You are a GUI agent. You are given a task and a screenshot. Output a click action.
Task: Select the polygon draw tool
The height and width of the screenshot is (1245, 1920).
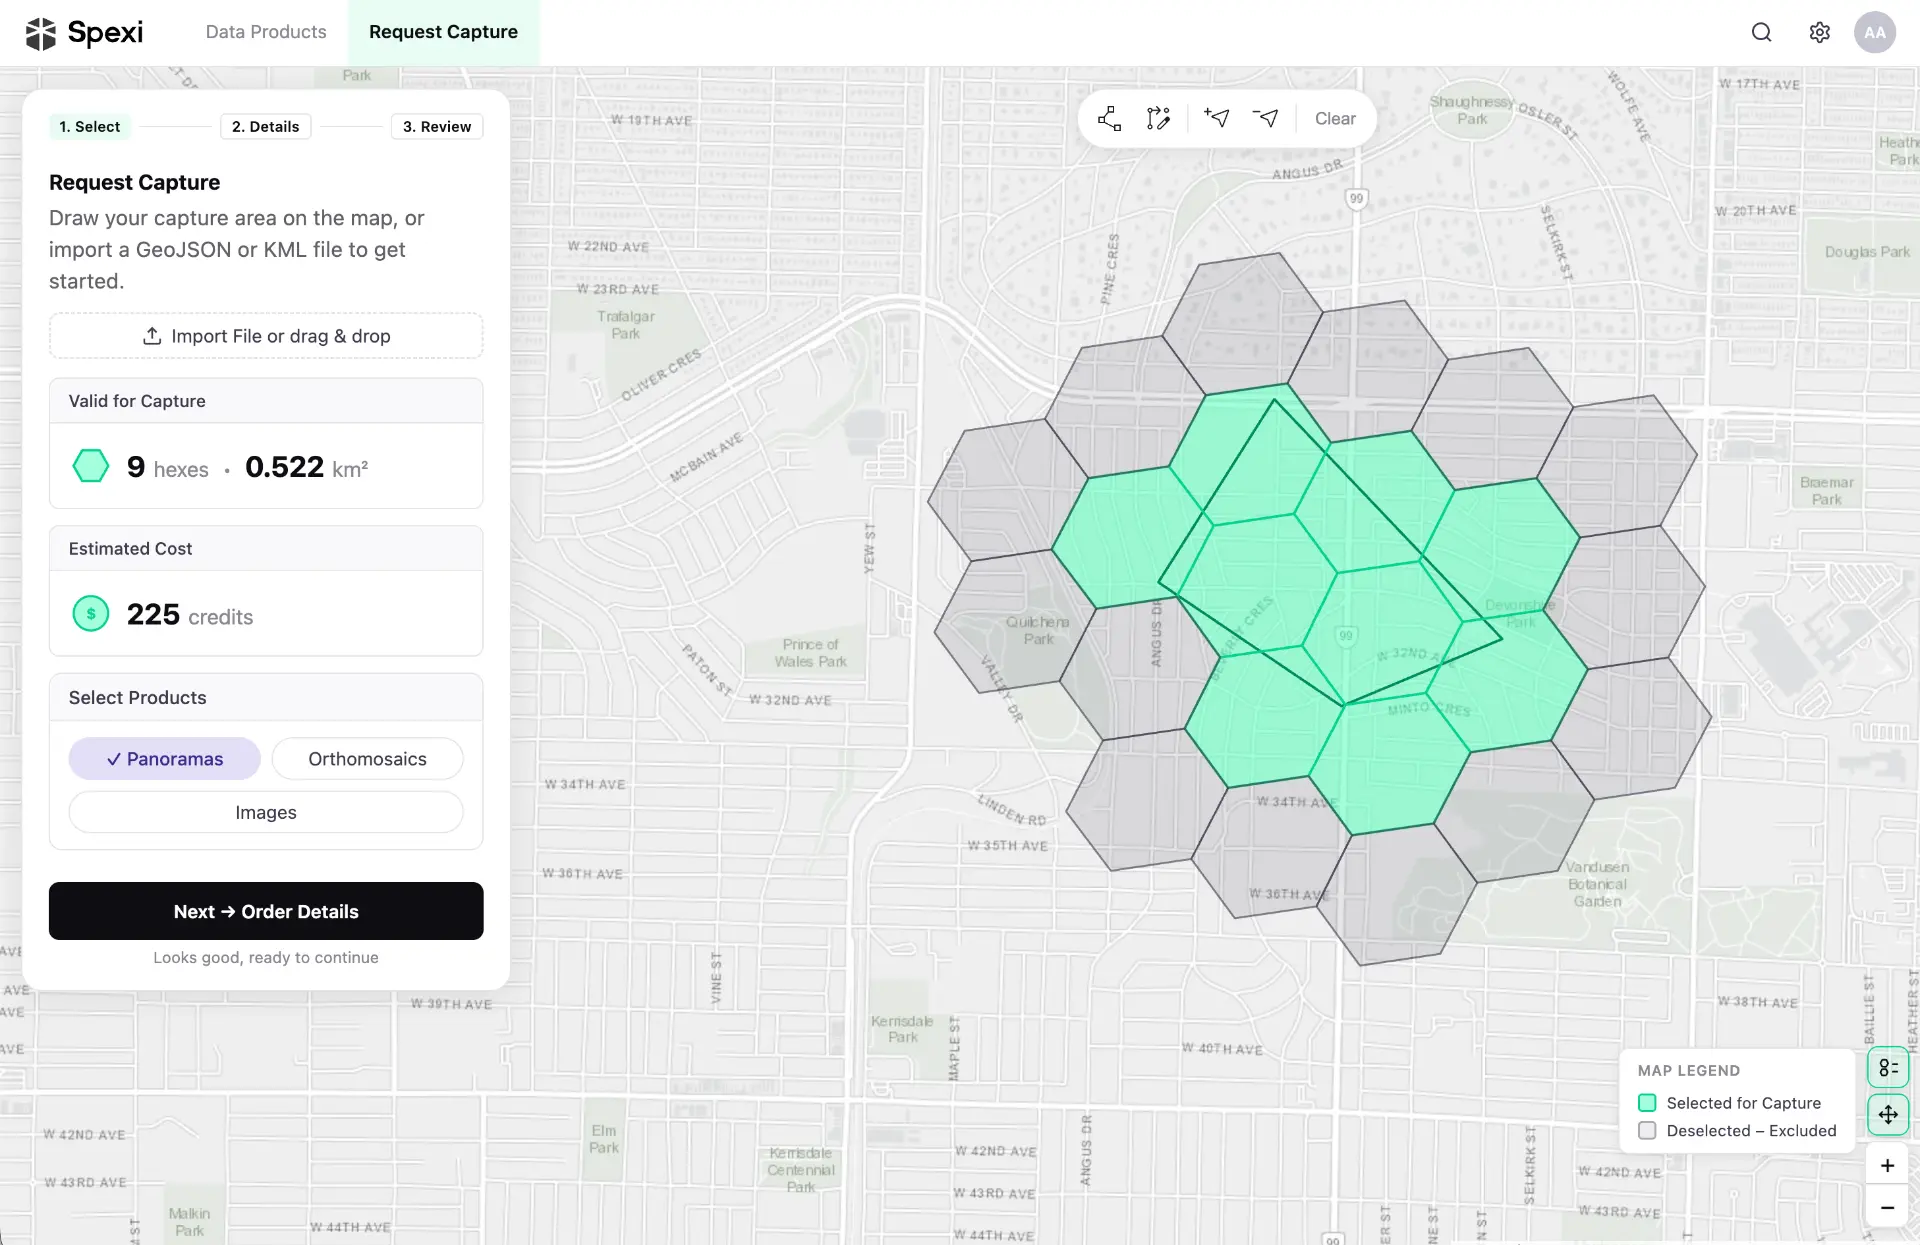point(1109,118)
